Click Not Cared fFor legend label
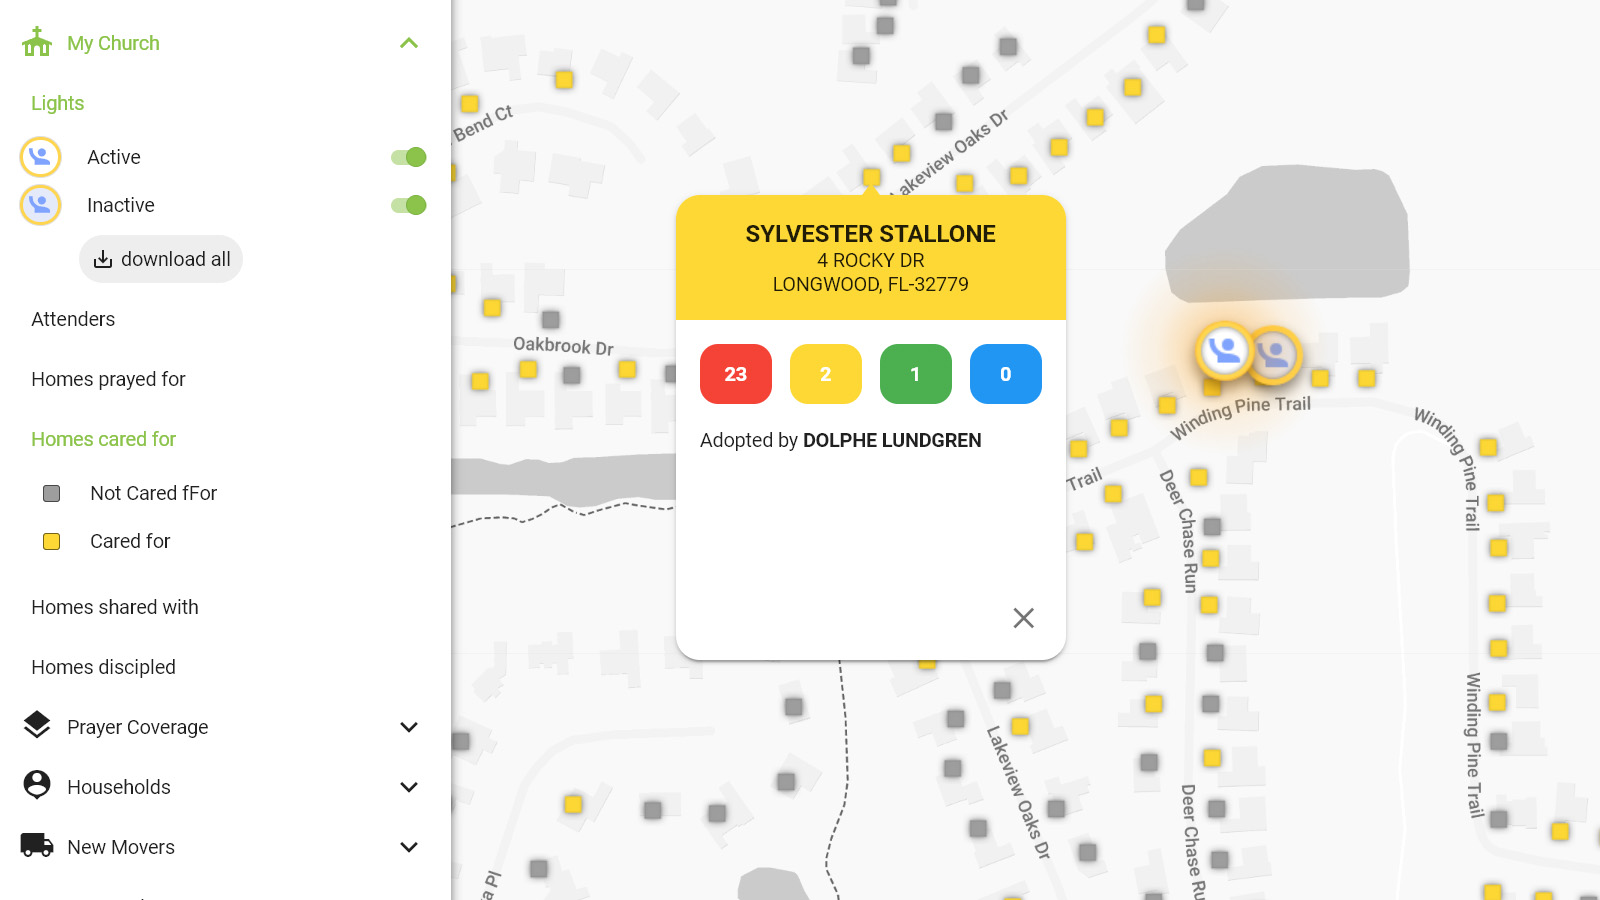 click(x=153, y=493)
